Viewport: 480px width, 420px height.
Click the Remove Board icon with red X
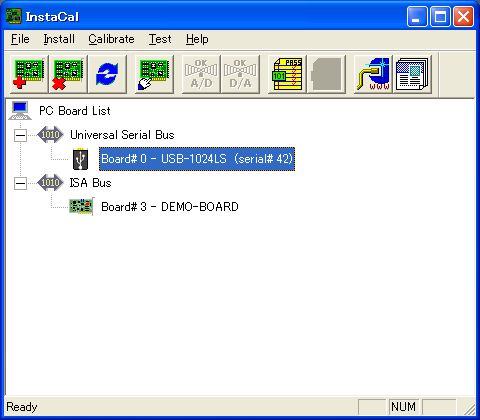tap(68, 74)
